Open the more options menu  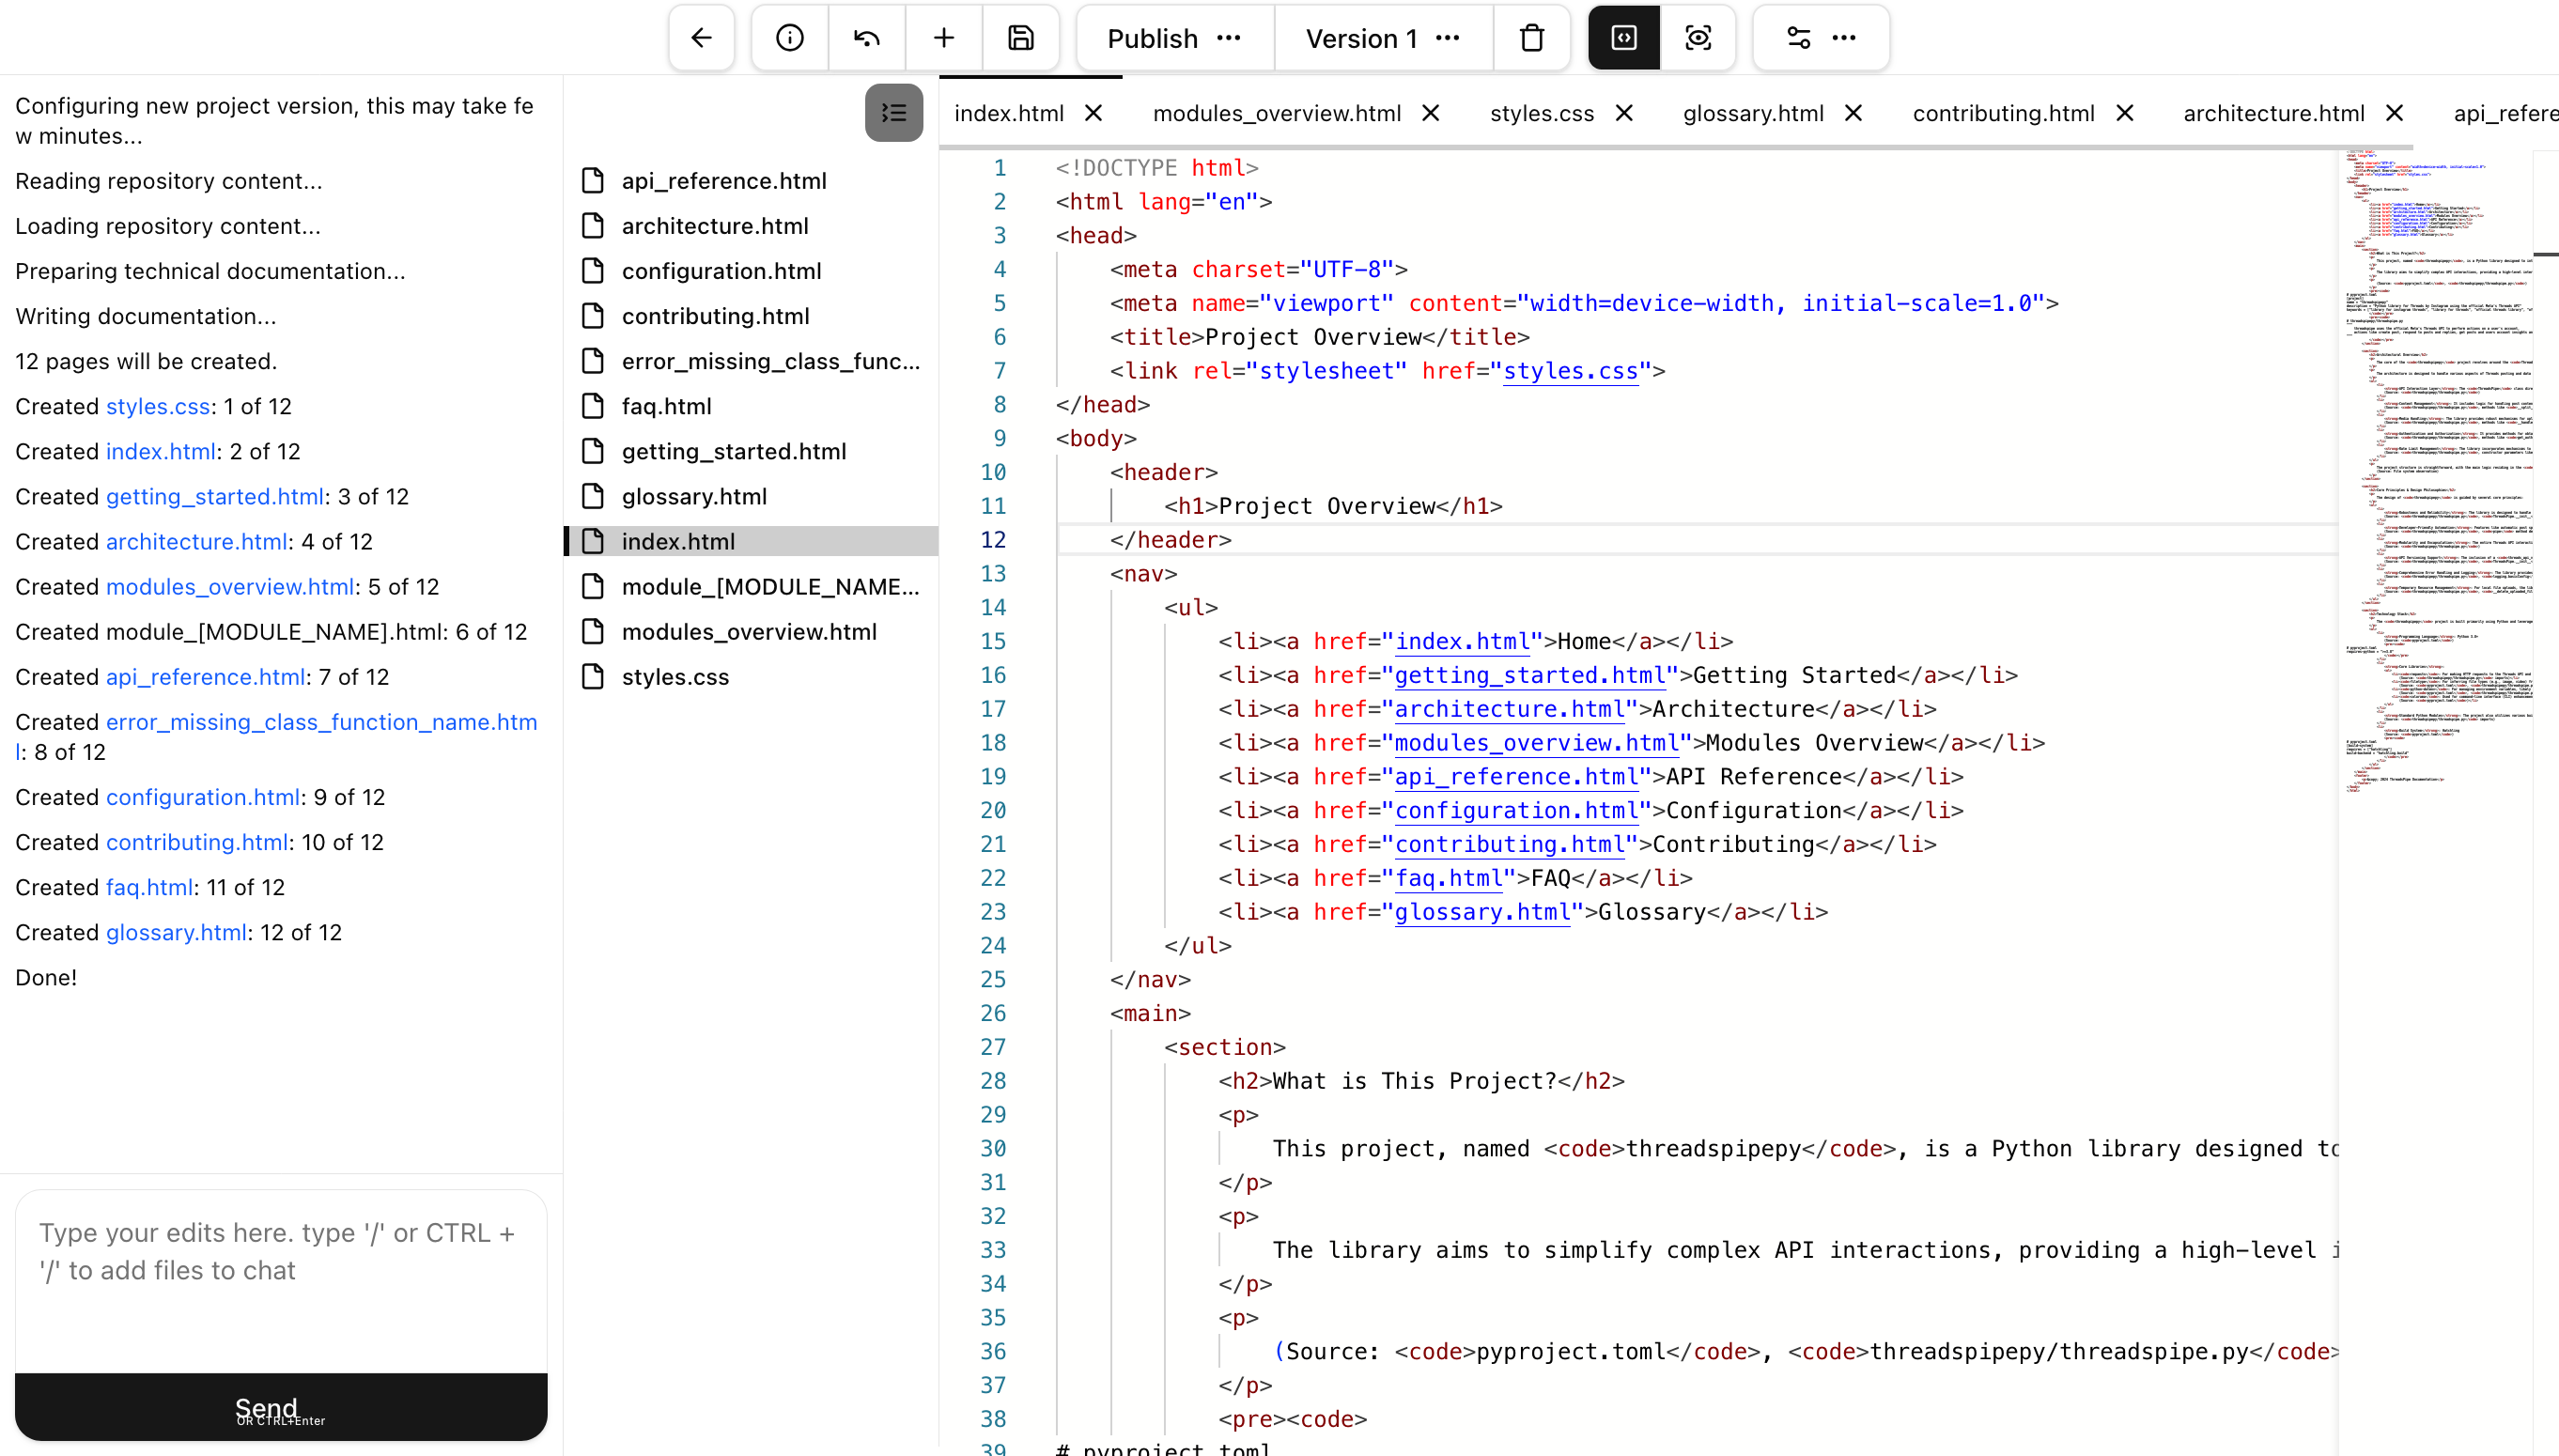click(1843, 37)
